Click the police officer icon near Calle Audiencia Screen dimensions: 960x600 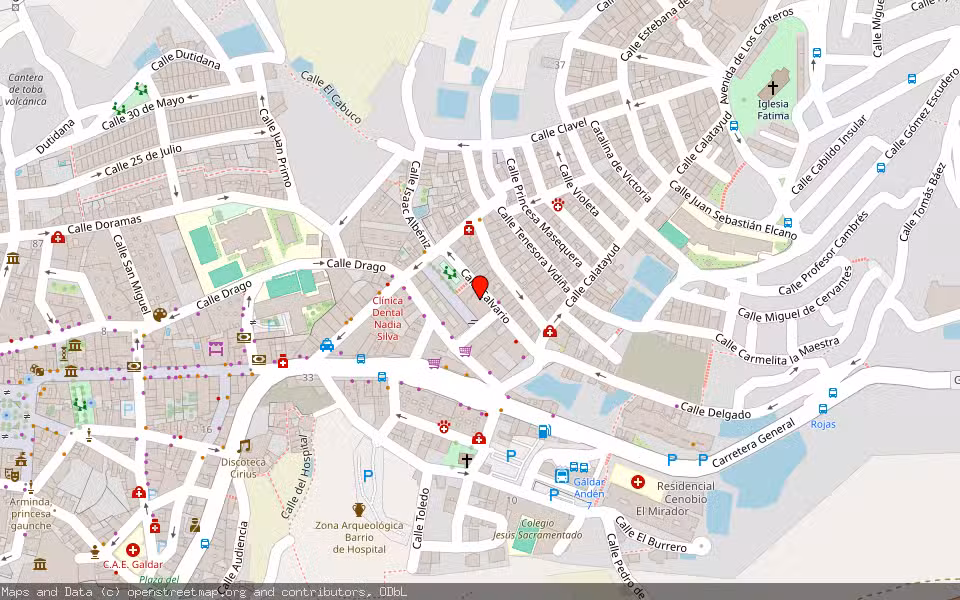point(195,525)
